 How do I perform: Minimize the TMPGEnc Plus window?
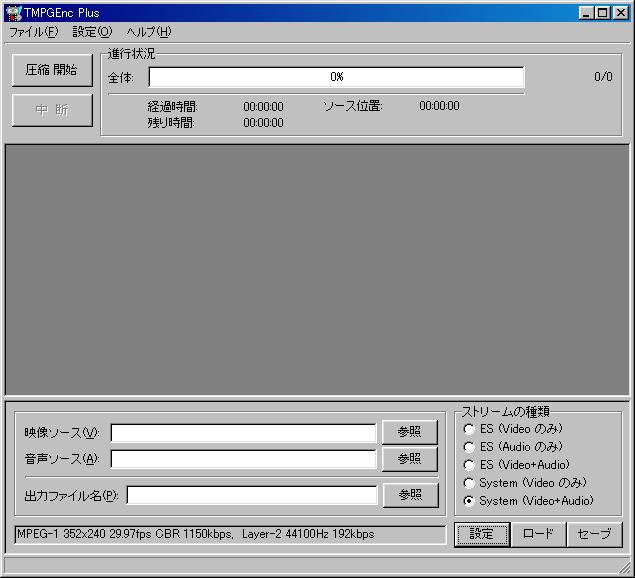click(586, 13)
